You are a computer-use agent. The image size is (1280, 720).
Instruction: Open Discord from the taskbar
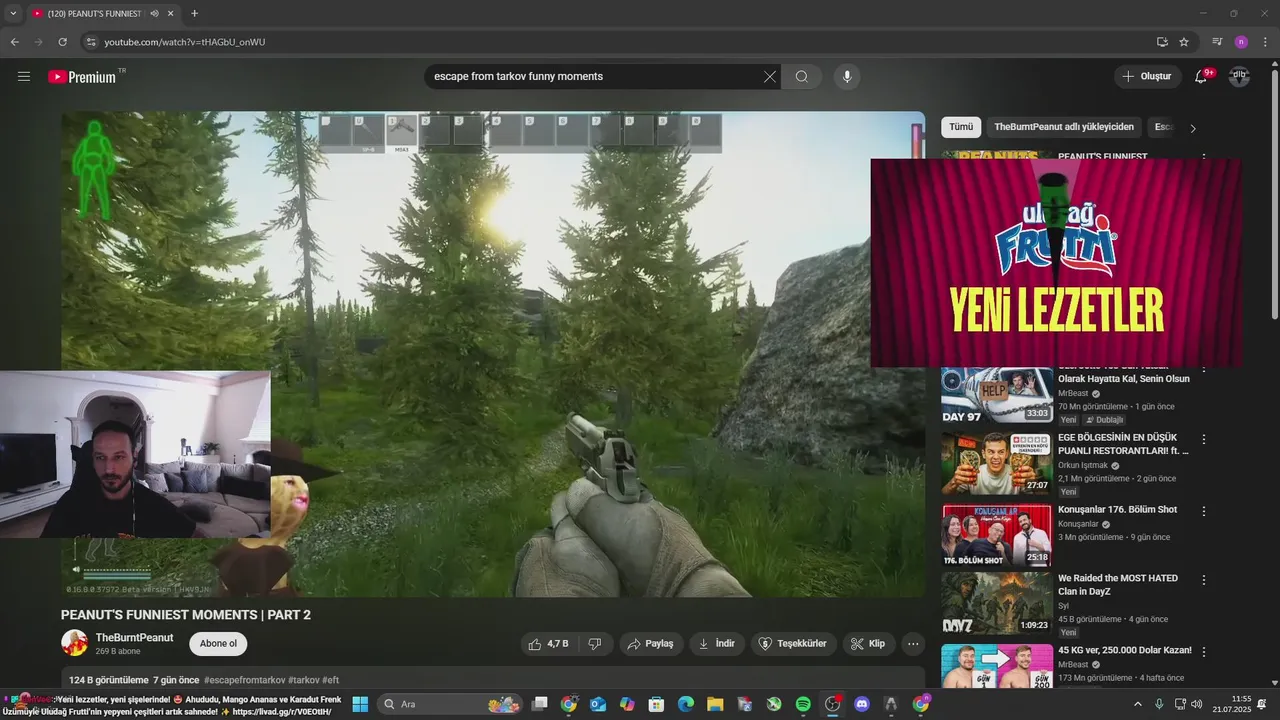pos(862,704)
